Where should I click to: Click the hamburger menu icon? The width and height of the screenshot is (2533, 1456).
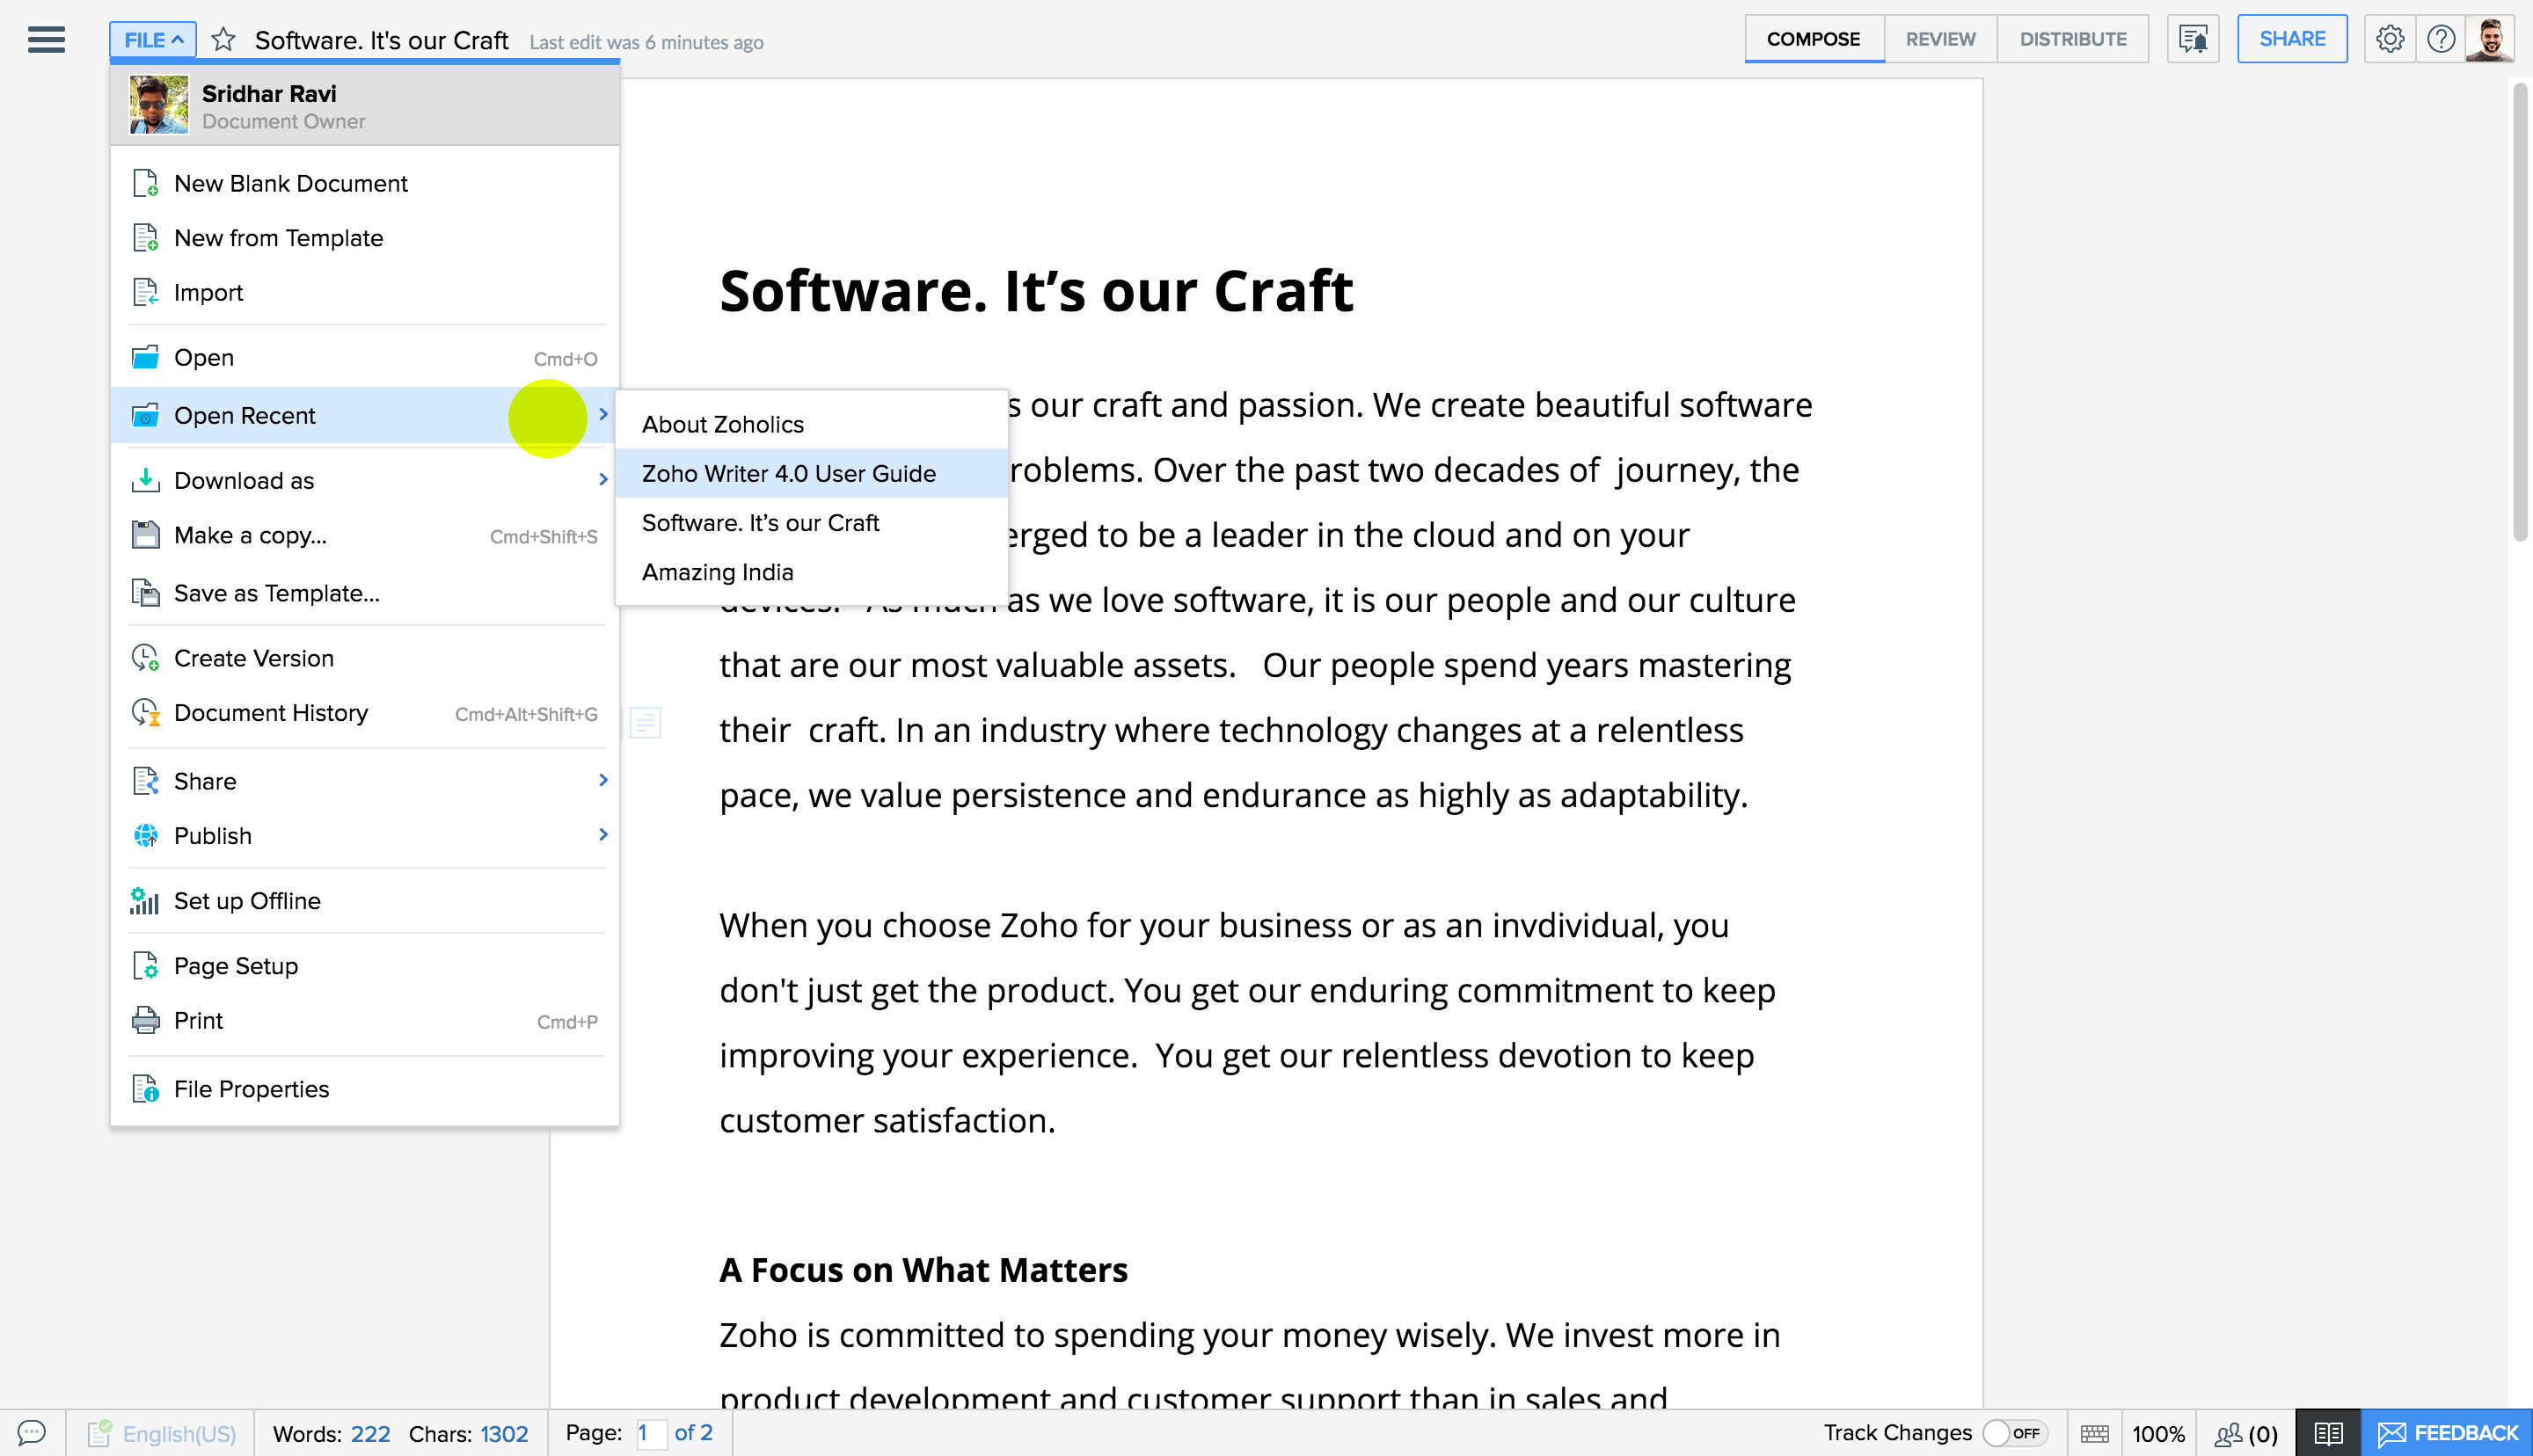[46, 40]
